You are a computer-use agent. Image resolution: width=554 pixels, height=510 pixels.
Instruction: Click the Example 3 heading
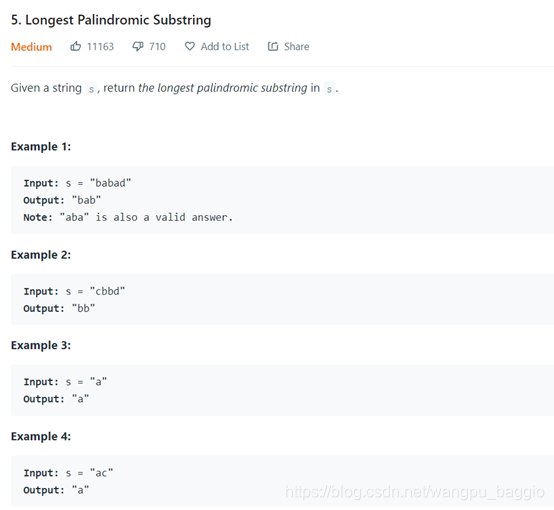(41, 345)
